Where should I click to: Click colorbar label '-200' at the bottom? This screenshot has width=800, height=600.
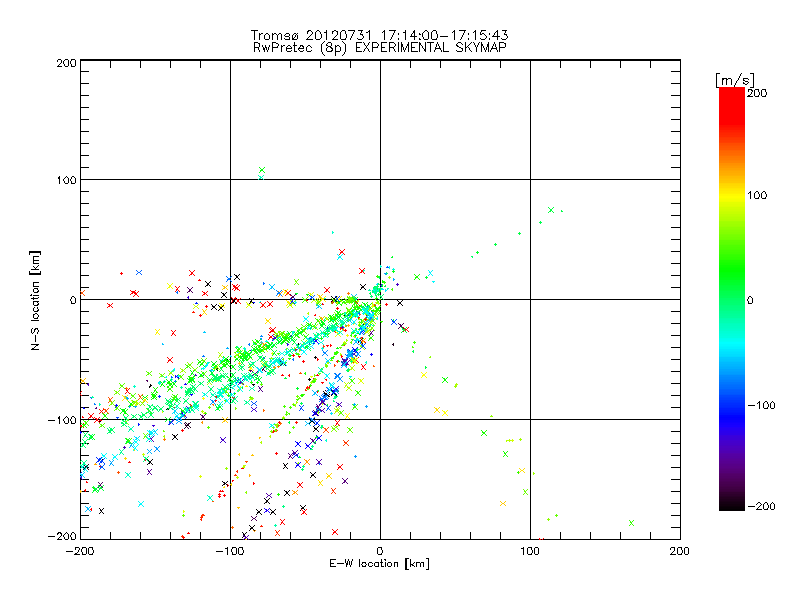point(761,506)
